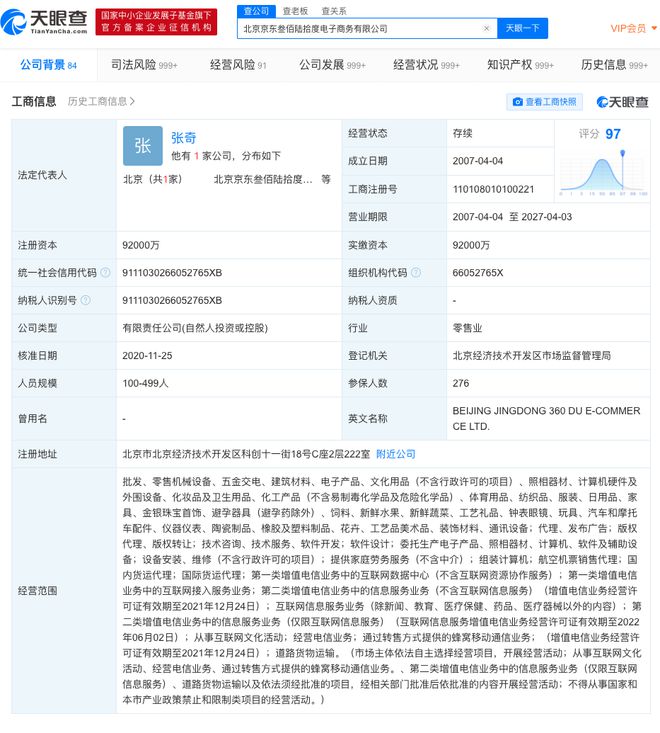Viewport: 660px width, 733px height.
Task: Click the 张 avatar of legal representative
Action: pyautogui.click(x=142, y=146)
